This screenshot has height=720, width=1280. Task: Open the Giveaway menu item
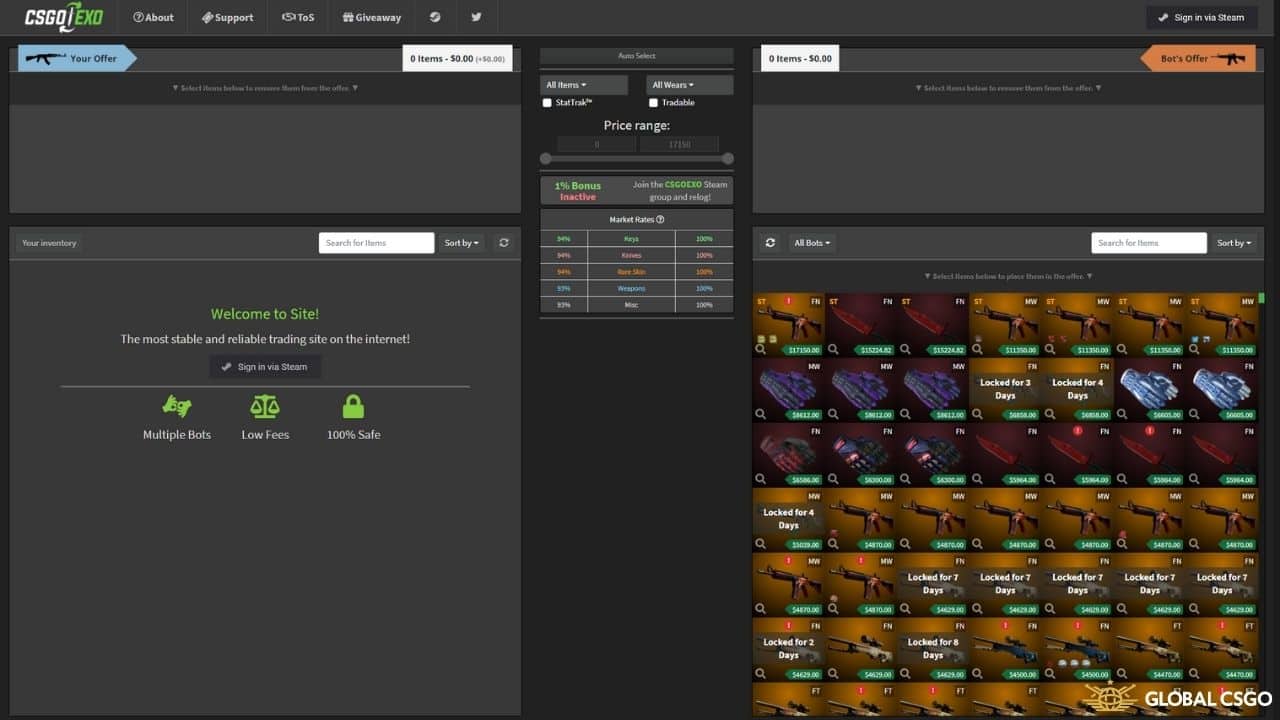[372, 17]
